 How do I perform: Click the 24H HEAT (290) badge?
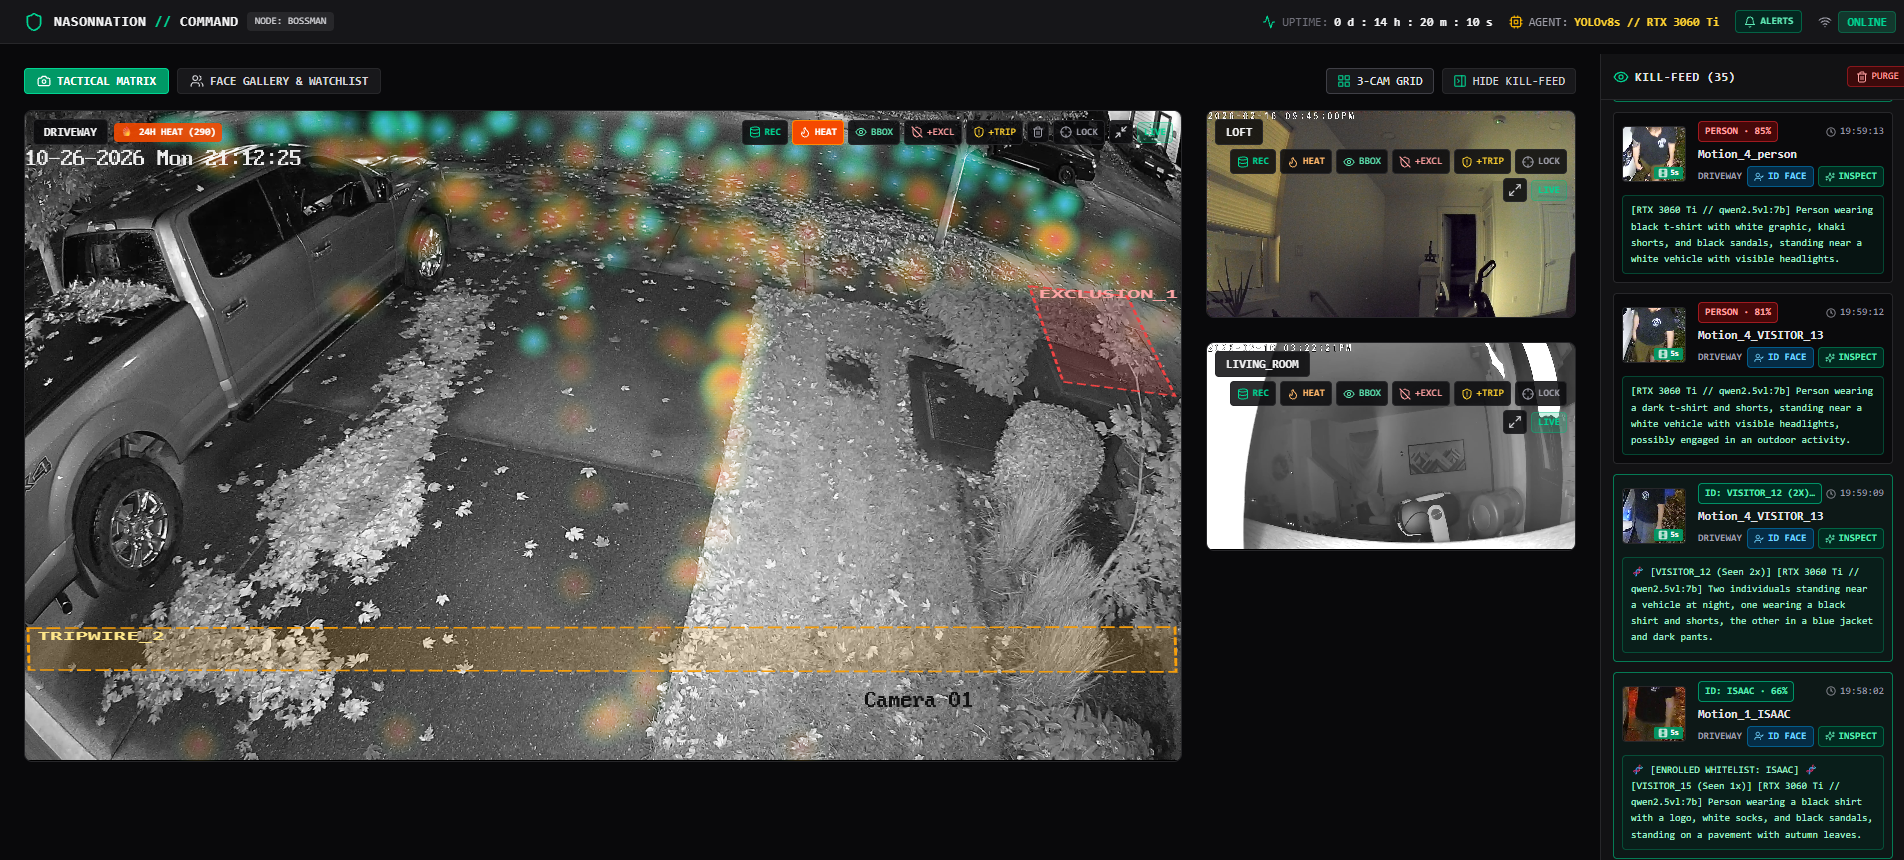[x=168, y=132]
